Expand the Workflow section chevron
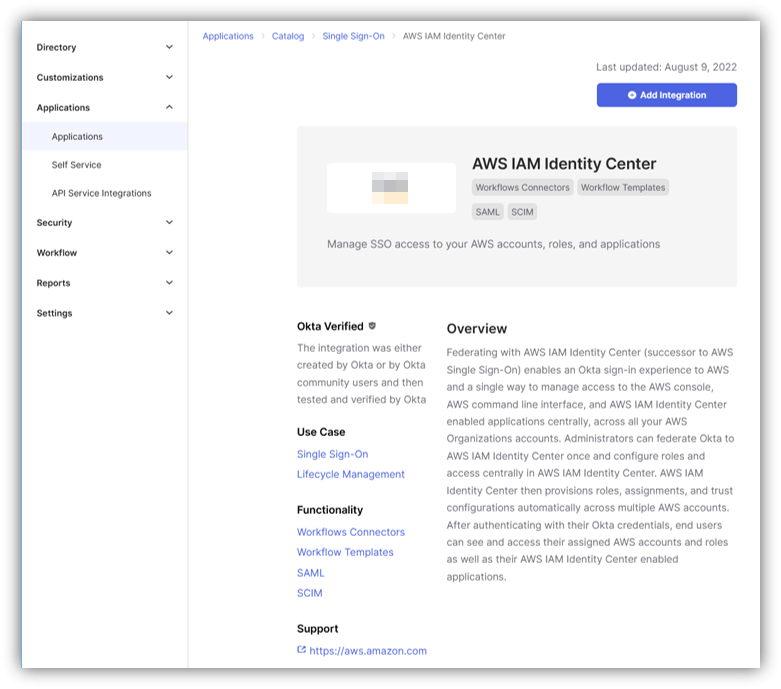The height and width of the screenshot is (689, 781). [x=169, y=253]
